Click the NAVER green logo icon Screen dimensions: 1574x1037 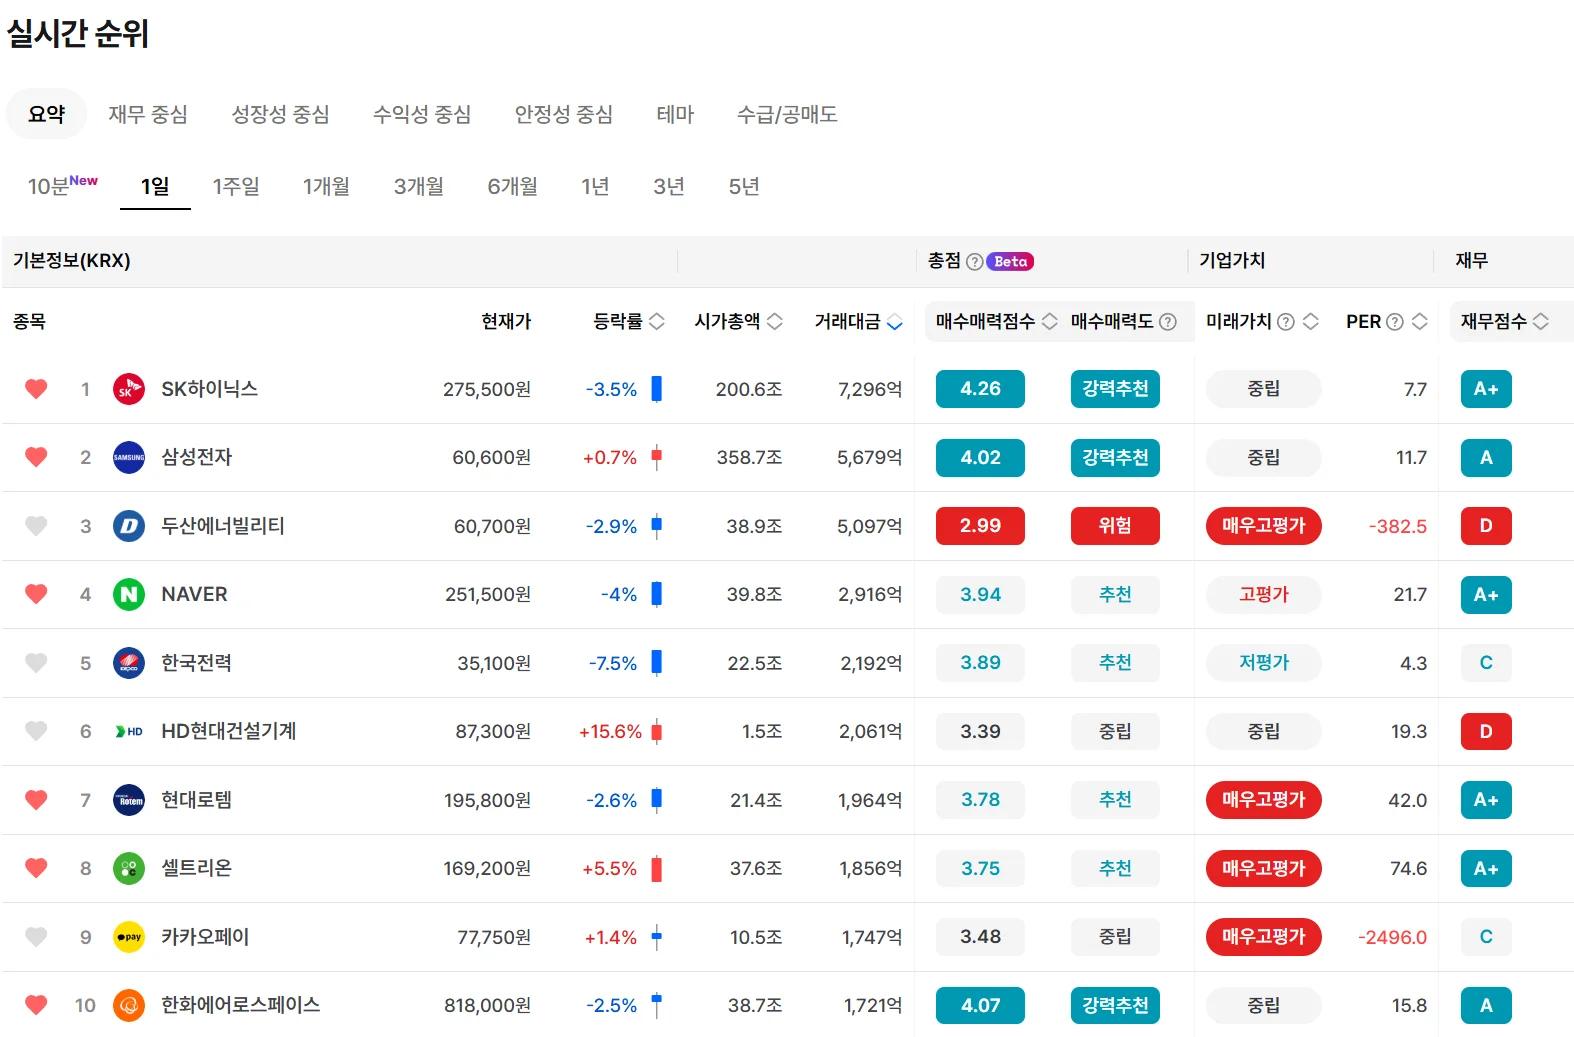[x=128, y=595]
